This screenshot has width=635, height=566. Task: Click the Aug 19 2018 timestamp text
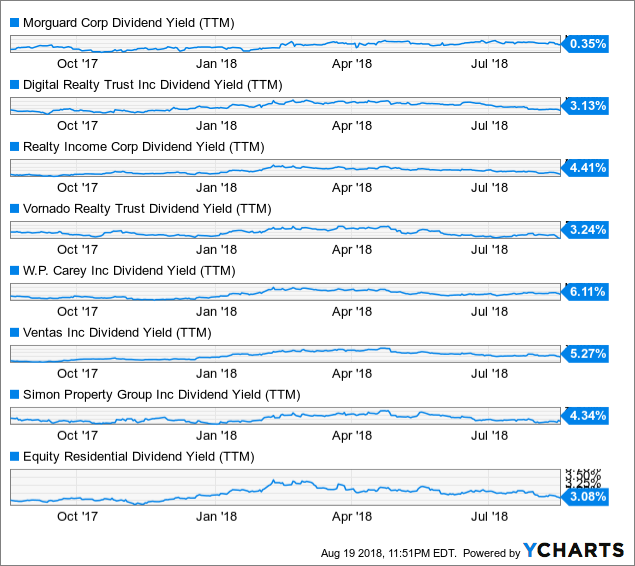389,553
